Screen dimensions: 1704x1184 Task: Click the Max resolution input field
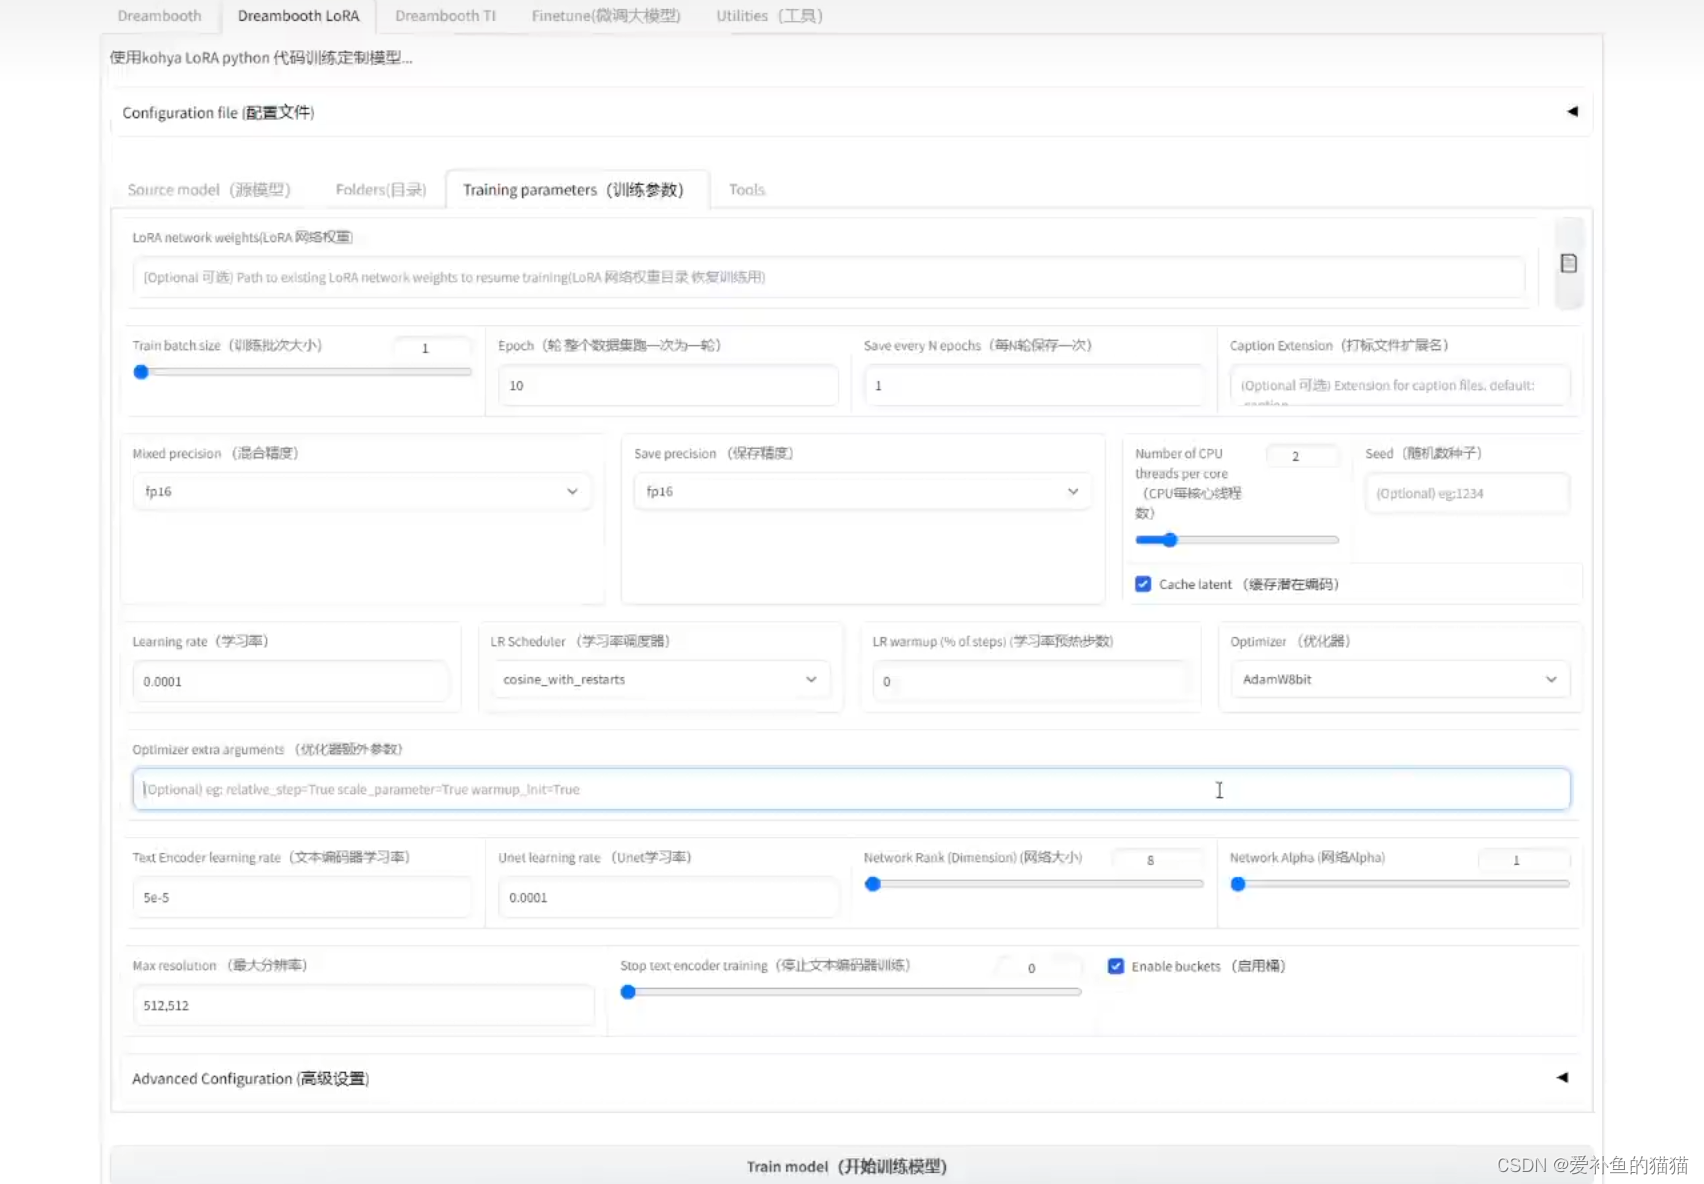[363, 1005]
